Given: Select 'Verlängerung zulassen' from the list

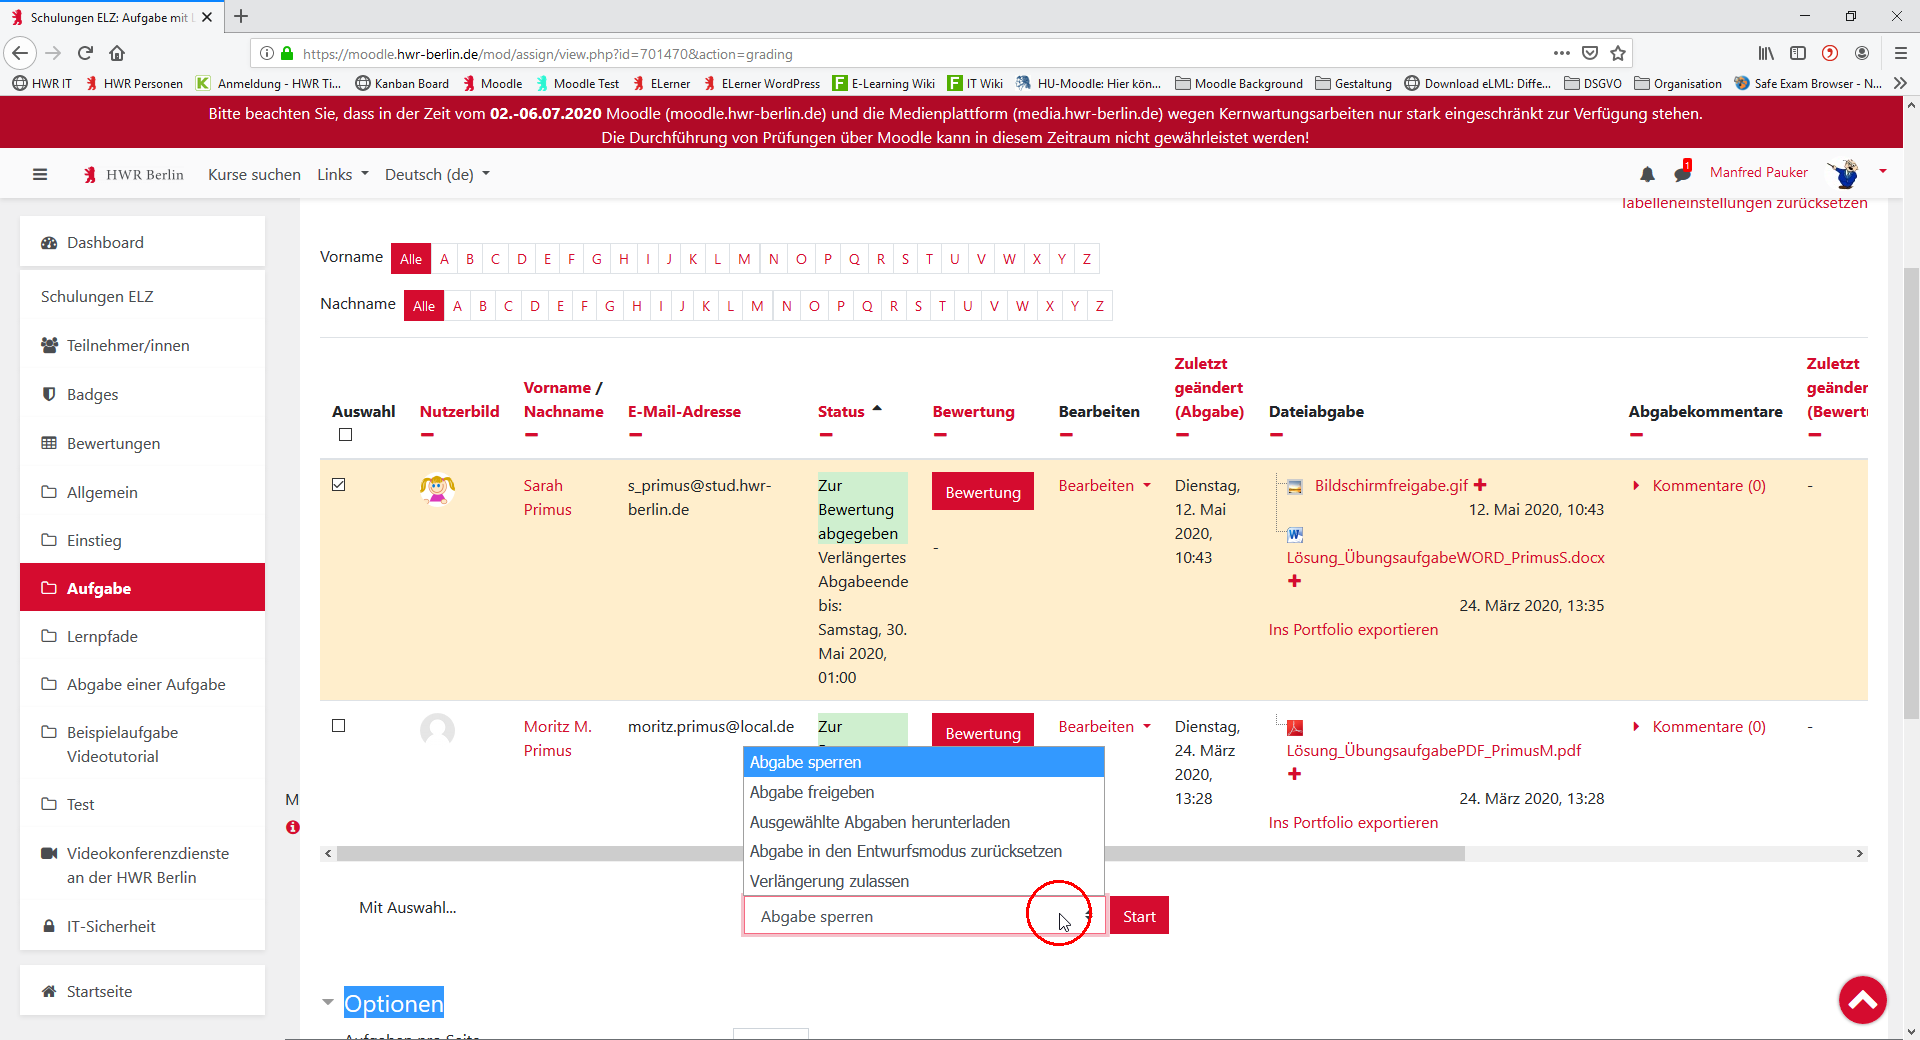Looking at the screenshot, I should click(x=829, y=881).
